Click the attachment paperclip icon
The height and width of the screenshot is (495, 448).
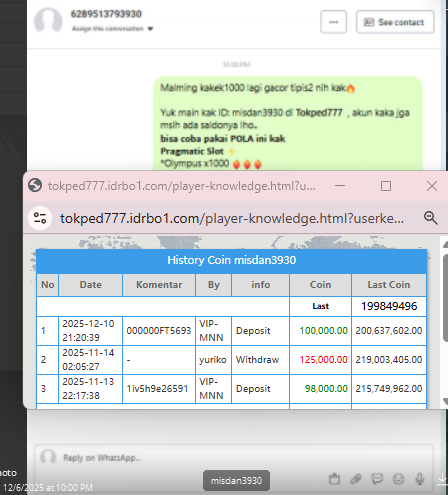click(356, 479)
